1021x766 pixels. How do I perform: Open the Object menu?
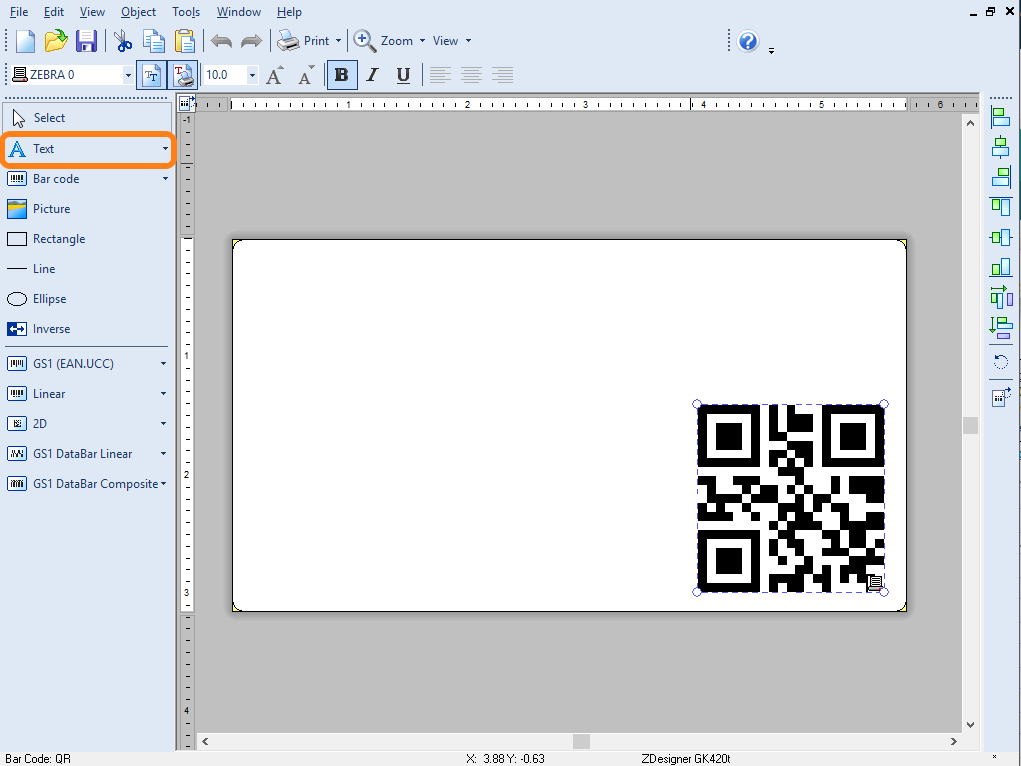point(138,12)
